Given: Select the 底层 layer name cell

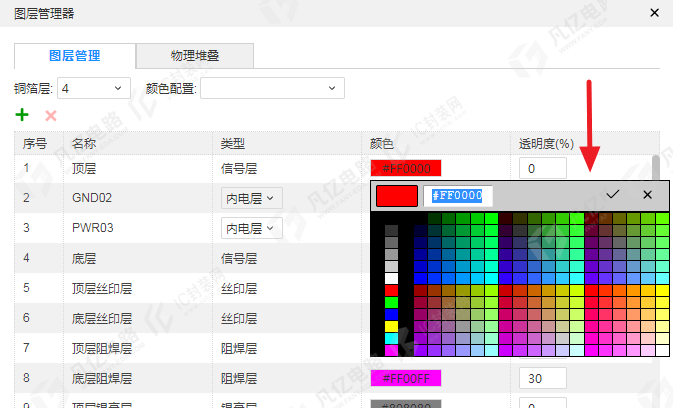Looking at the screenshot, I should click(x=84, y=259).
